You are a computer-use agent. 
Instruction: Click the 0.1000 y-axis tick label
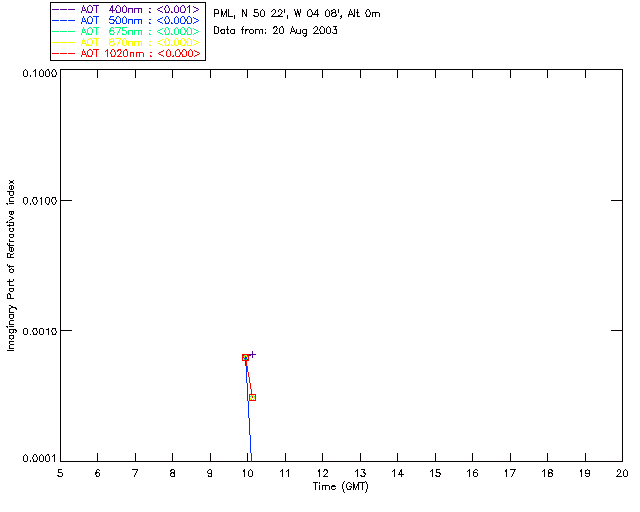click(x=40, y=73)
